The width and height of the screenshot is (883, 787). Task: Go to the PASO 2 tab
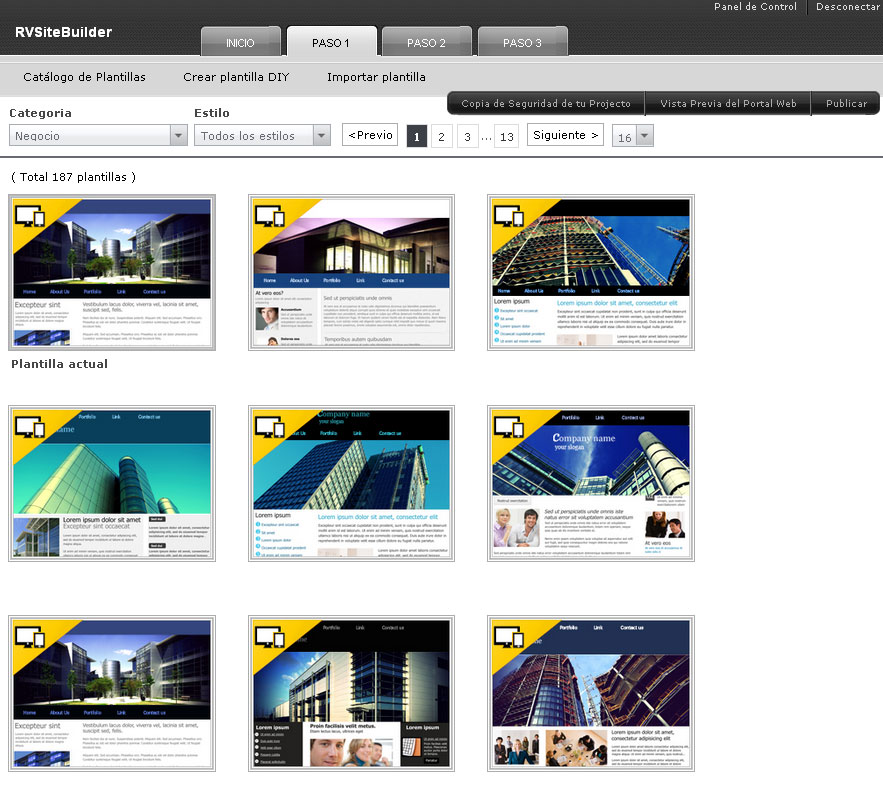[426, 42]
